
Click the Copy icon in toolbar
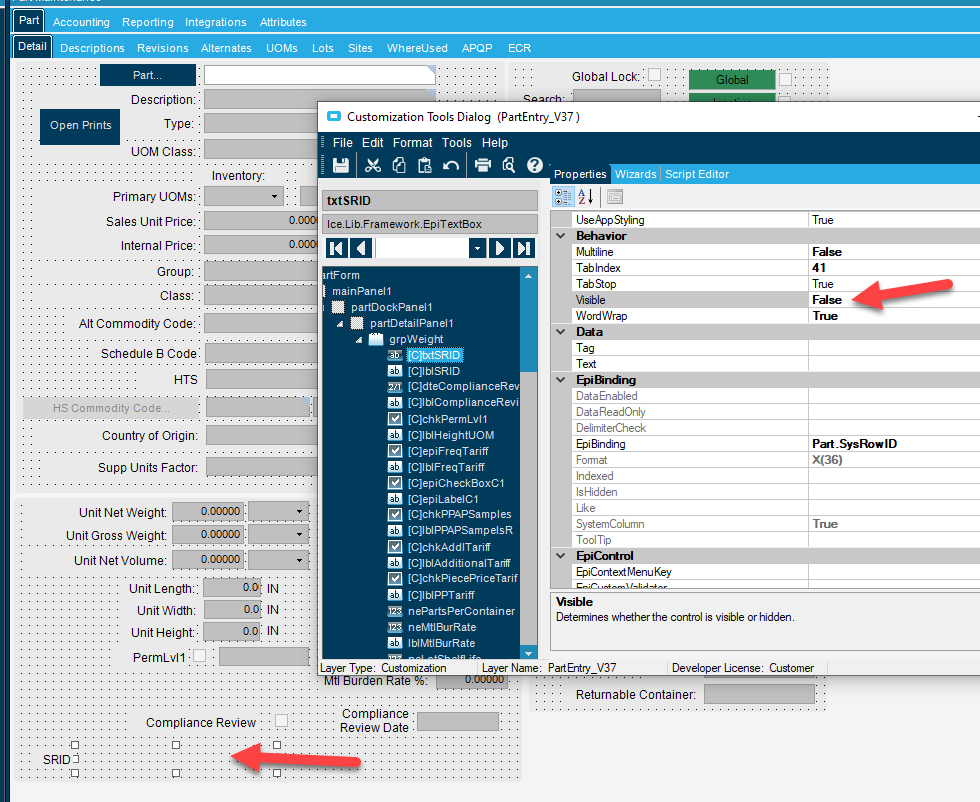(x=399, y=165)
